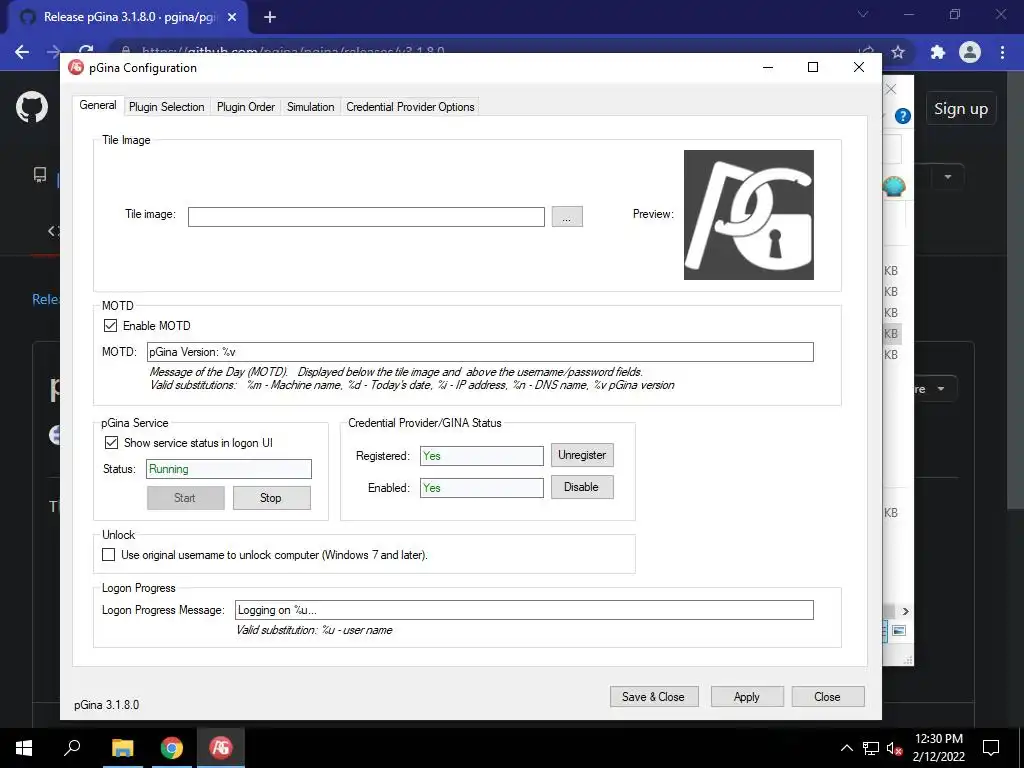Screen dimensions: 1024x768
Task: Click the pGina 3.1.8.0 version label
Action: (x=106, y=705)
